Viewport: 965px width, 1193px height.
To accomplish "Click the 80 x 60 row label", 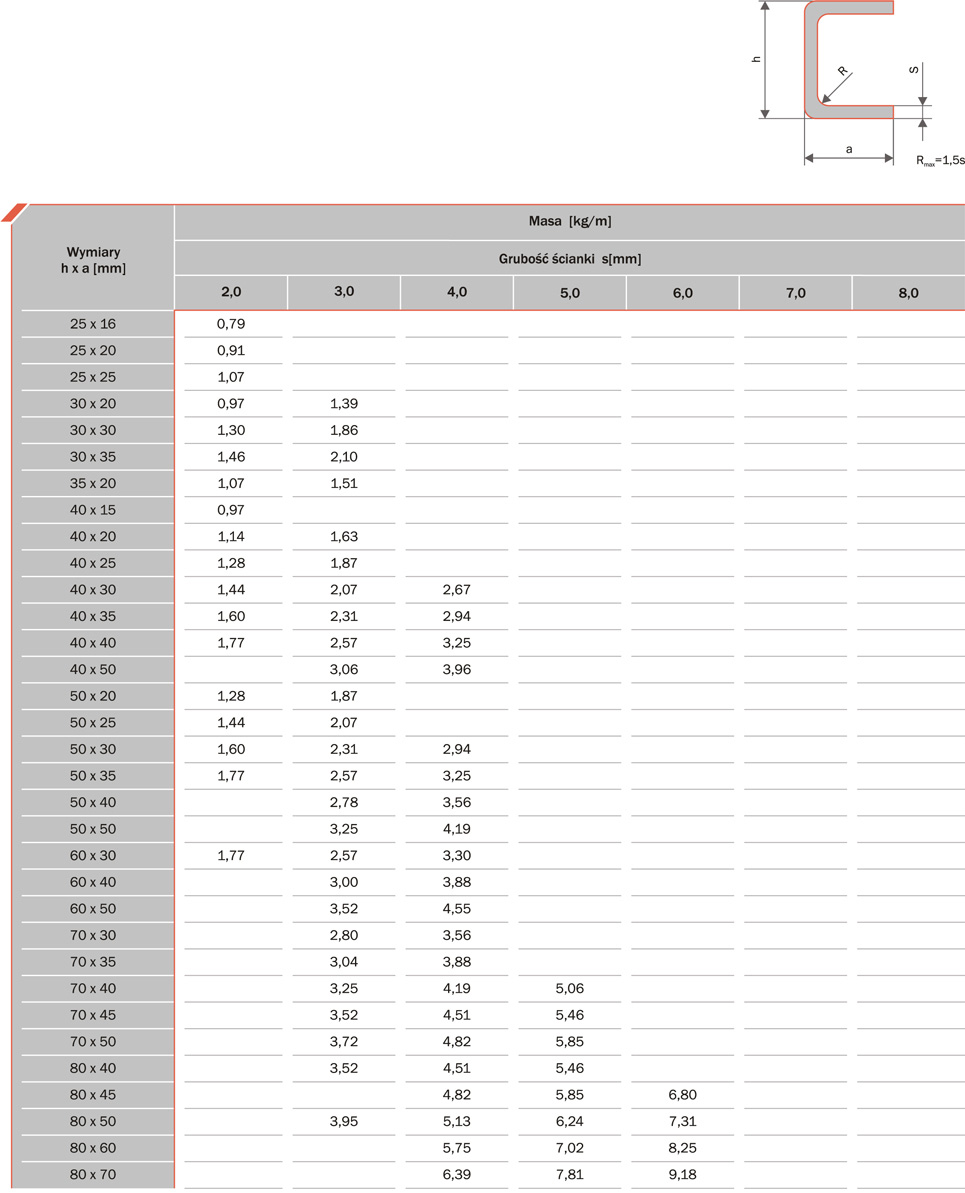I will point(93,1149).
